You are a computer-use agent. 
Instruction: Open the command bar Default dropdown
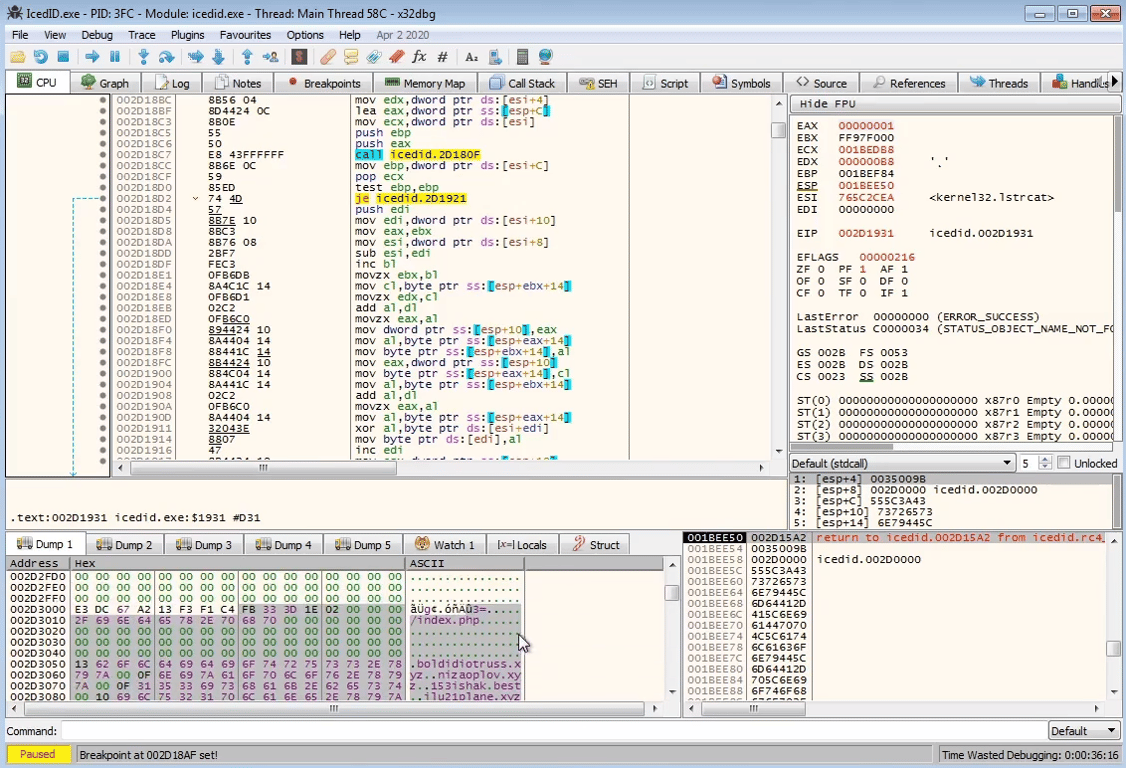click(1083, 731)
